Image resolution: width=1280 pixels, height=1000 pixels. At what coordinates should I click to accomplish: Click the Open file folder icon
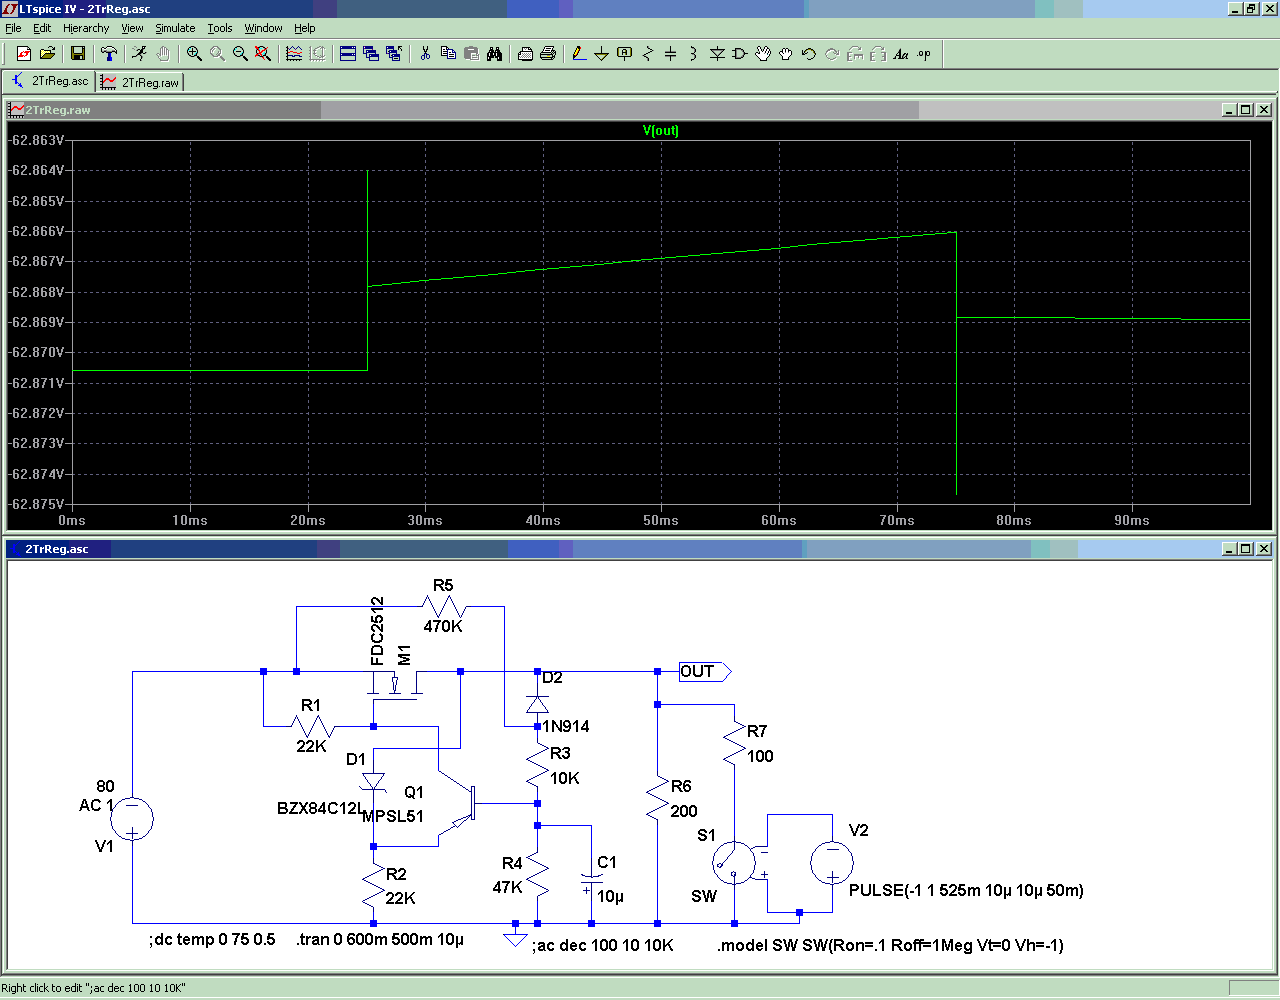[x=46, y=54]
